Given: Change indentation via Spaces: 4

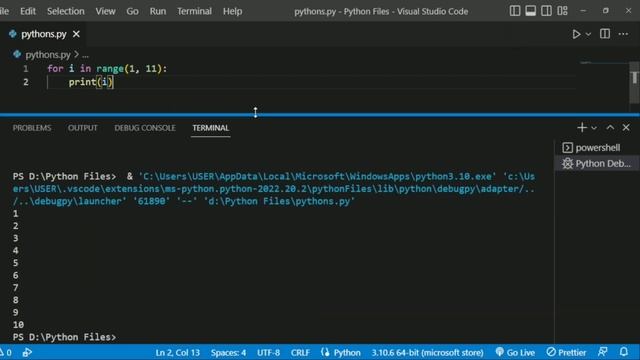Looking at the screenshot, I should click(228, 352).
